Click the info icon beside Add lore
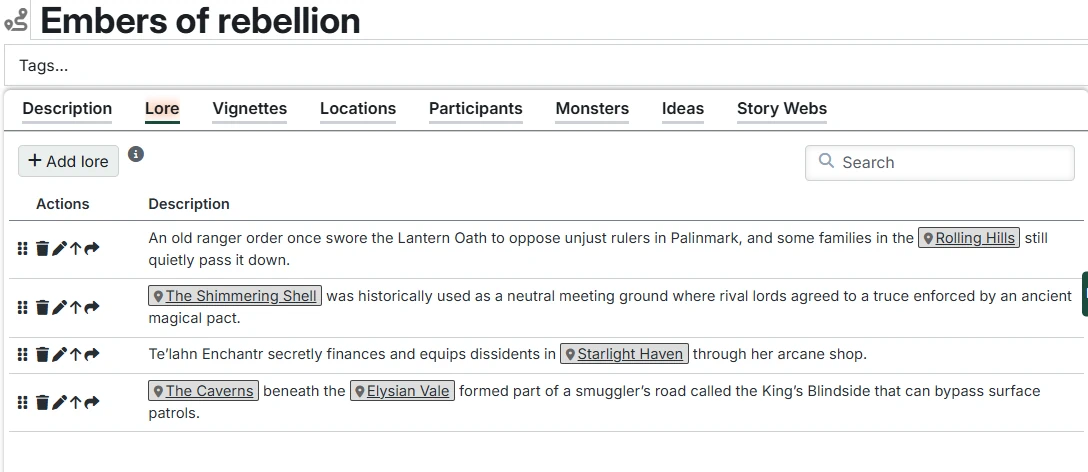Screen dimensions: 1088x472 136,154
